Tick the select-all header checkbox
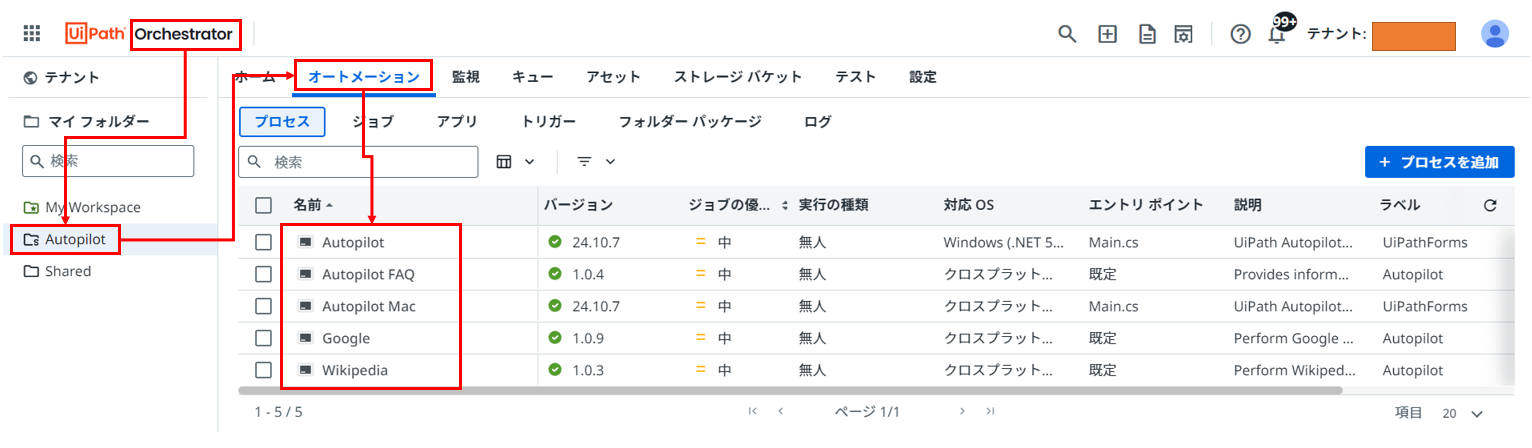Image resolution: width=1532 pixels, height=448 pixels. pos(264,205)
